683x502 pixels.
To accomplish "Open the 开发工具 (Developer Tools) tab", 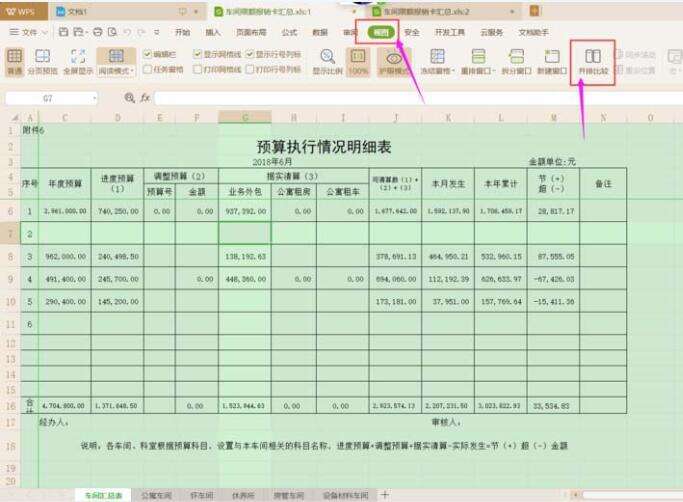I will point(450,32).
